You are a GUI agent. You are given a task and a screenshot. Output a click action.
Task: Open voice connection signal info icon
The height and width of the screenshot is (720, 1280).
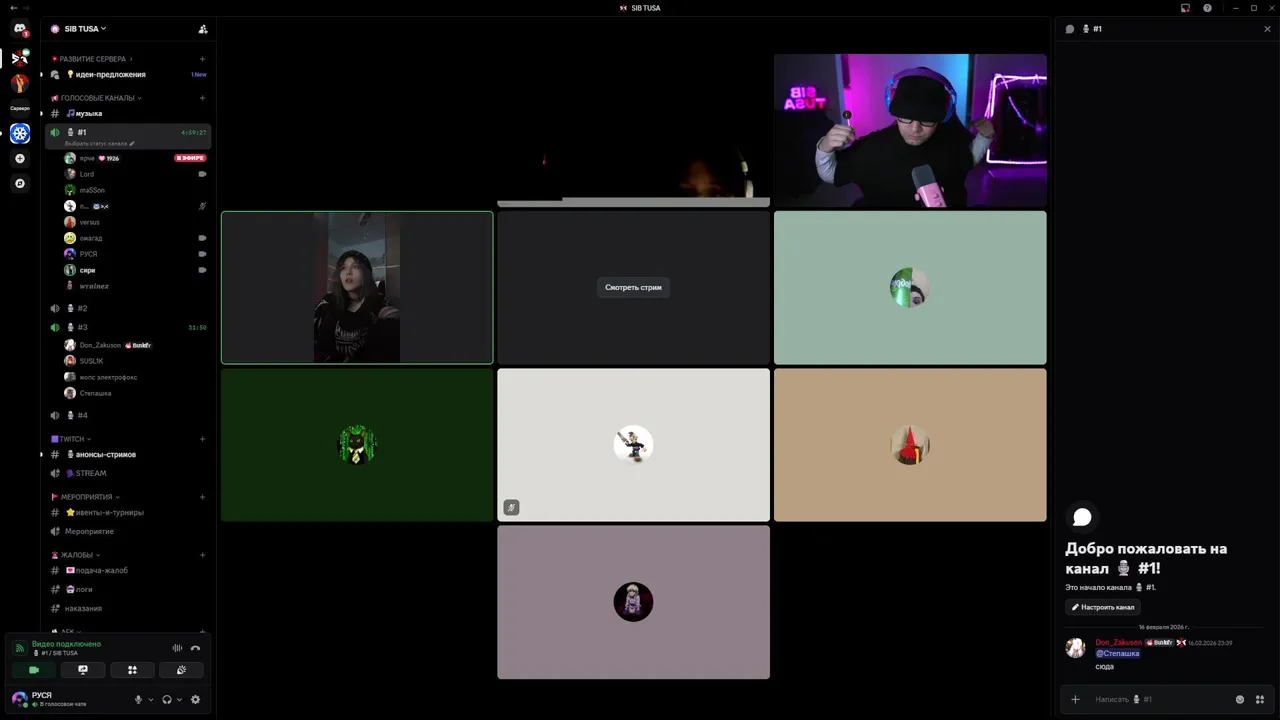(x=19, y=648)
